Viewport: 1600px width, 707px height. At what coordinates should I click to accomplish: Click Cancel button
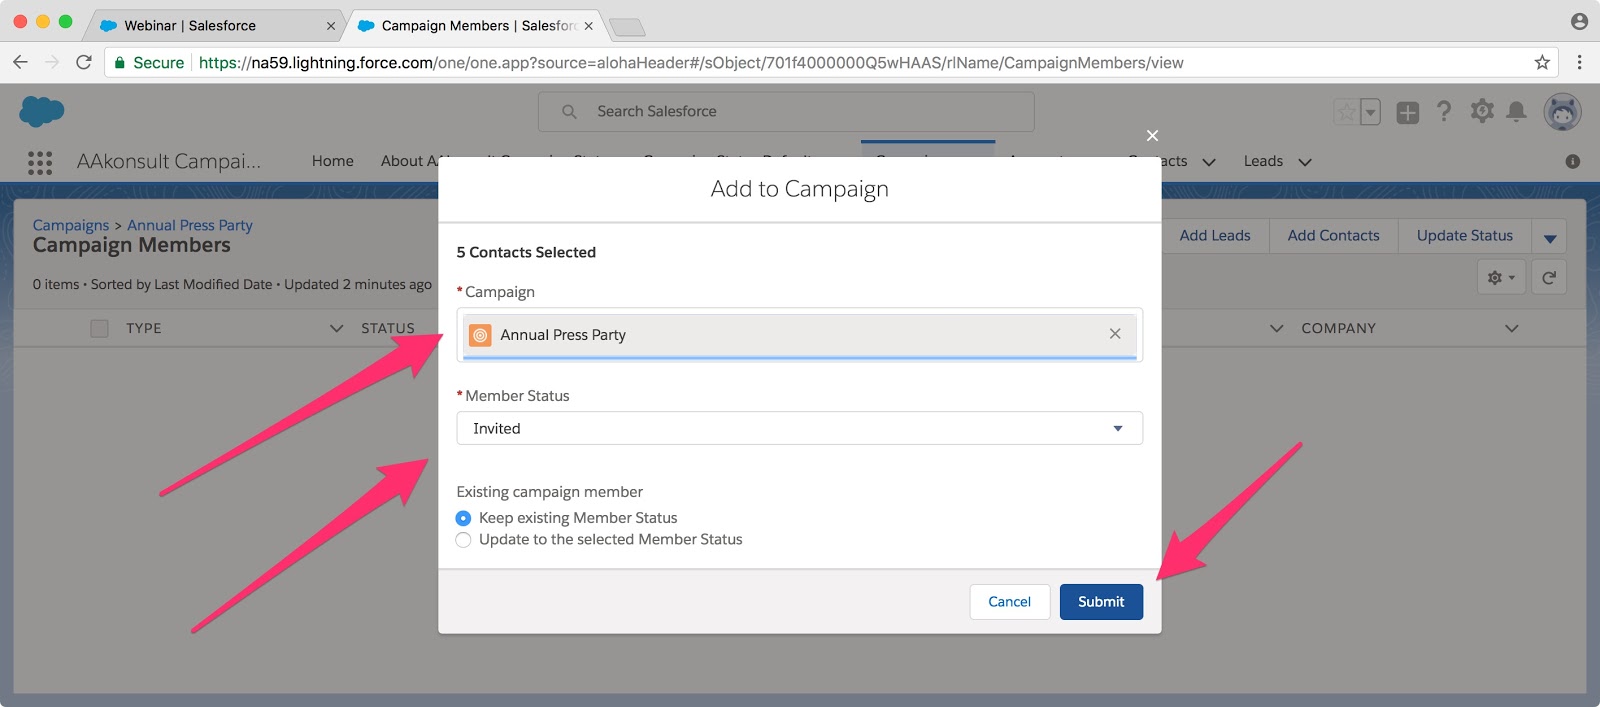[1009, 602]
